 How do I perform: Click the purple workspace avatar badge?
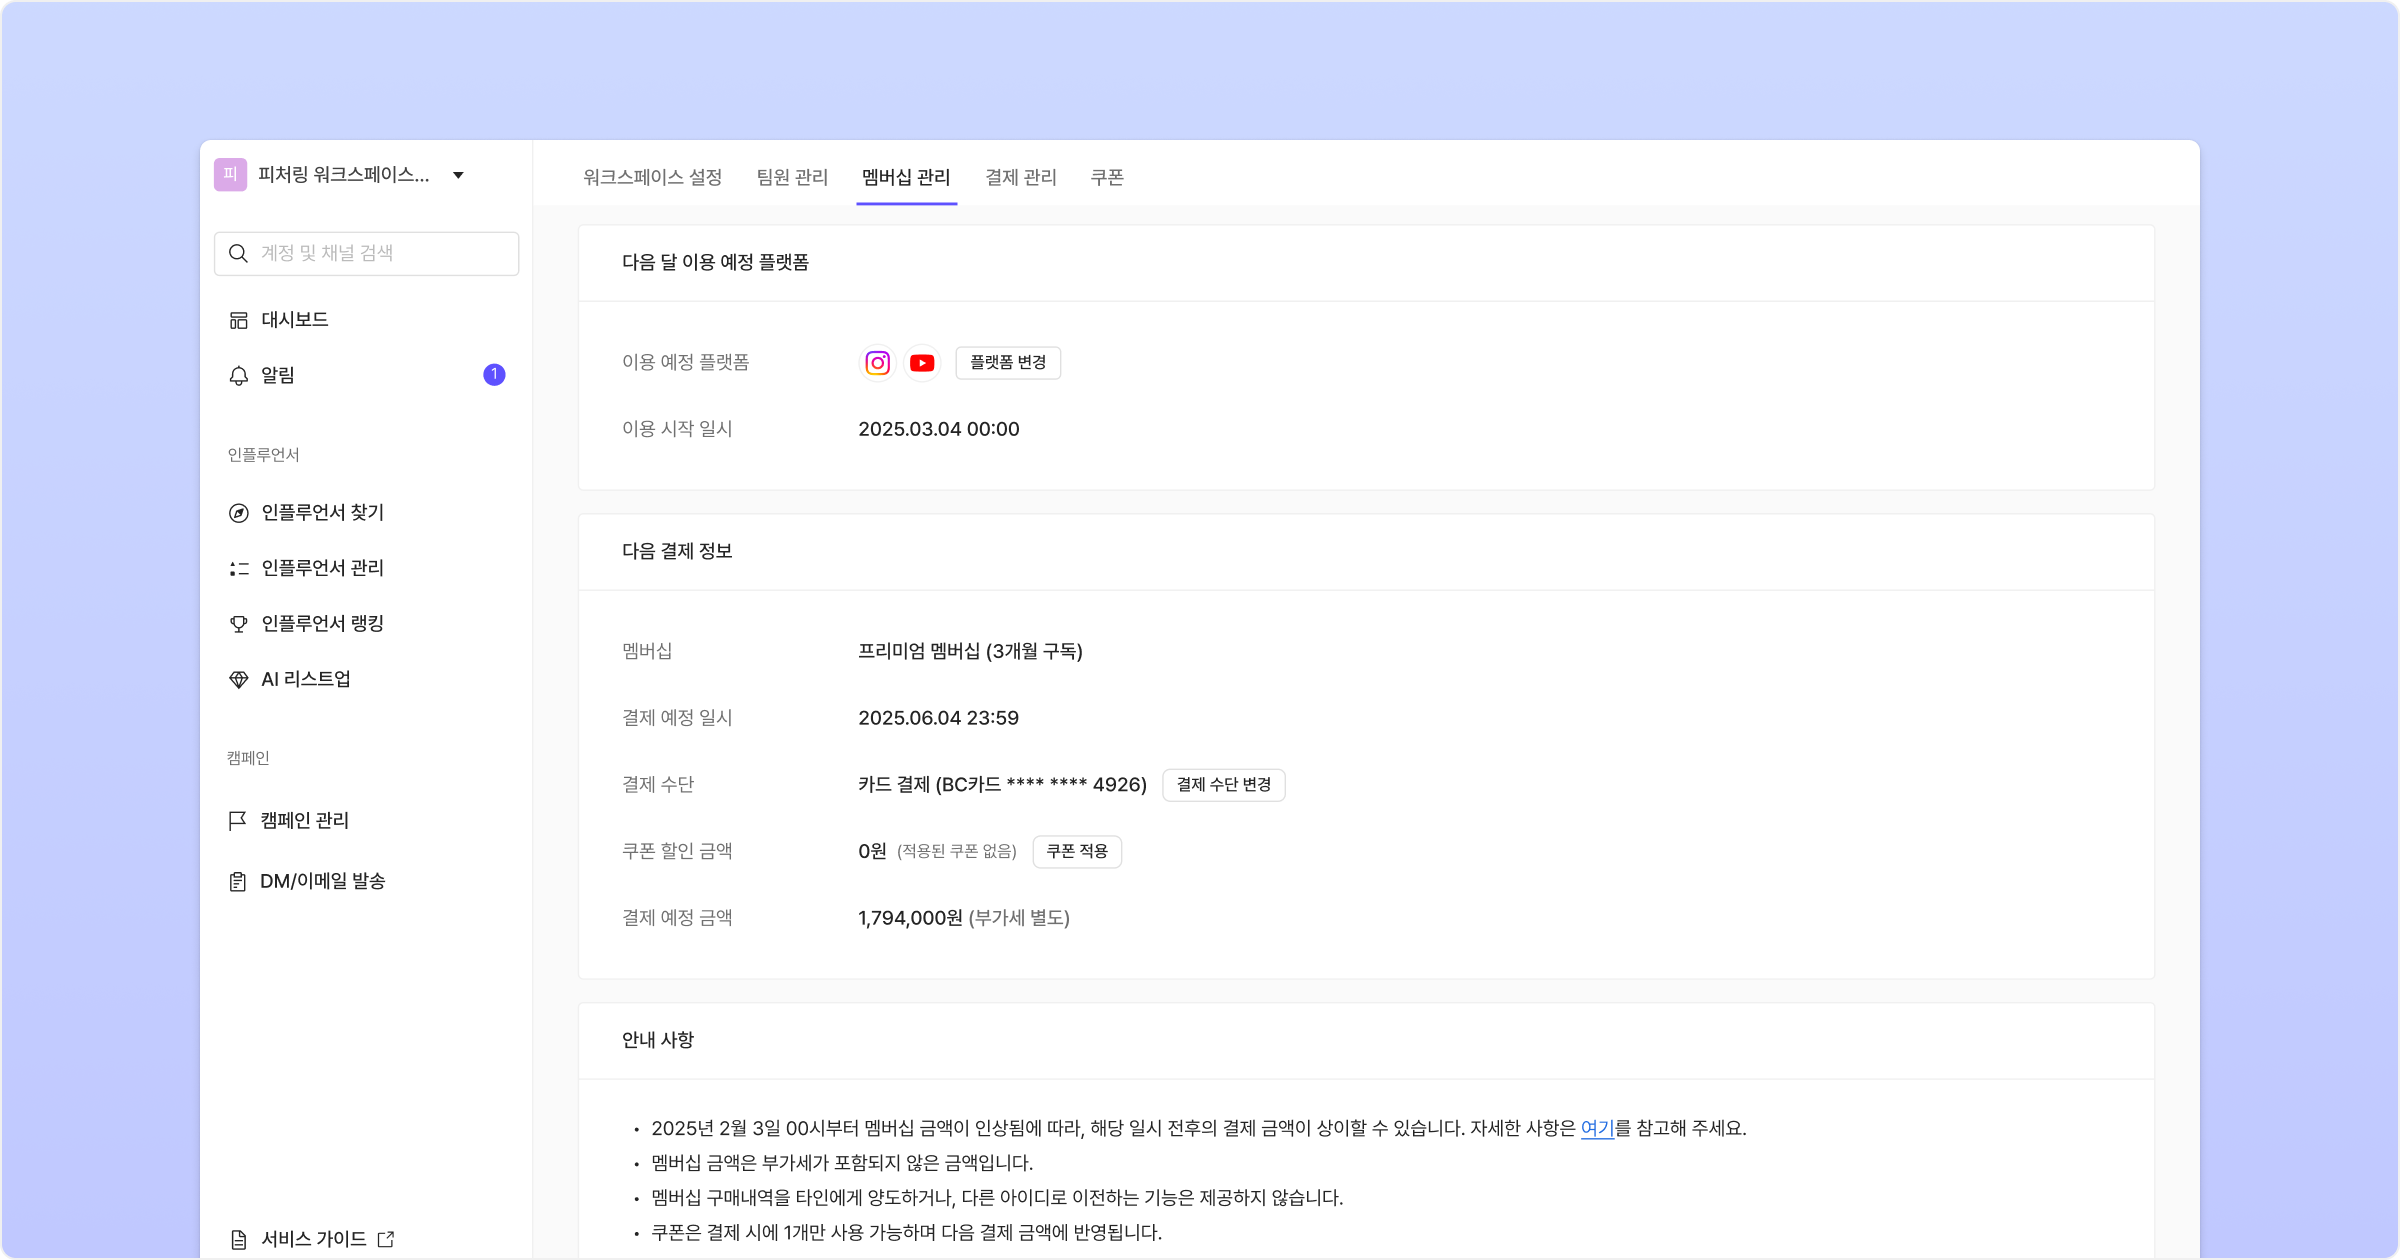point(230,175)
